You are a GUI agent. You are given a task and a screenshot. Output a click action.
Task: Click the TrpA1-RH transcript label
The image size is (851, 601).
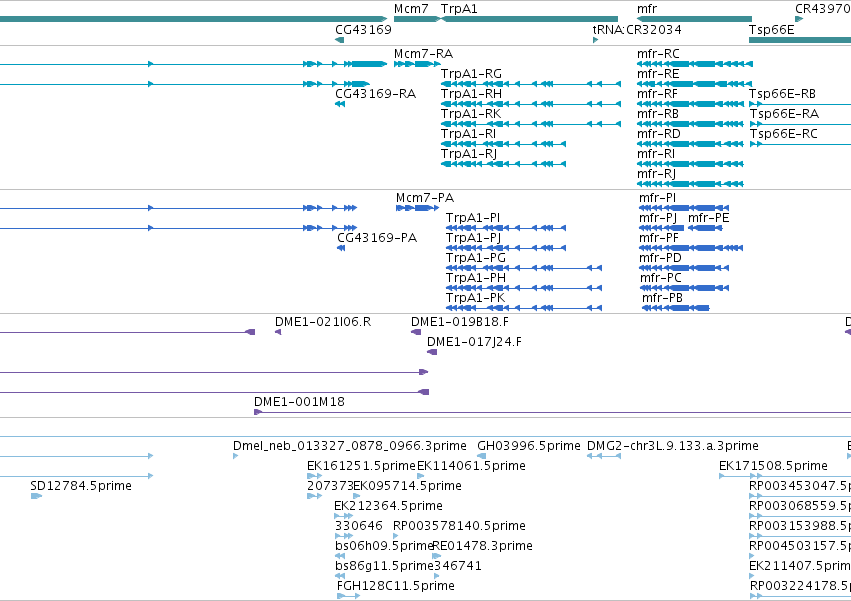(471, 94)
